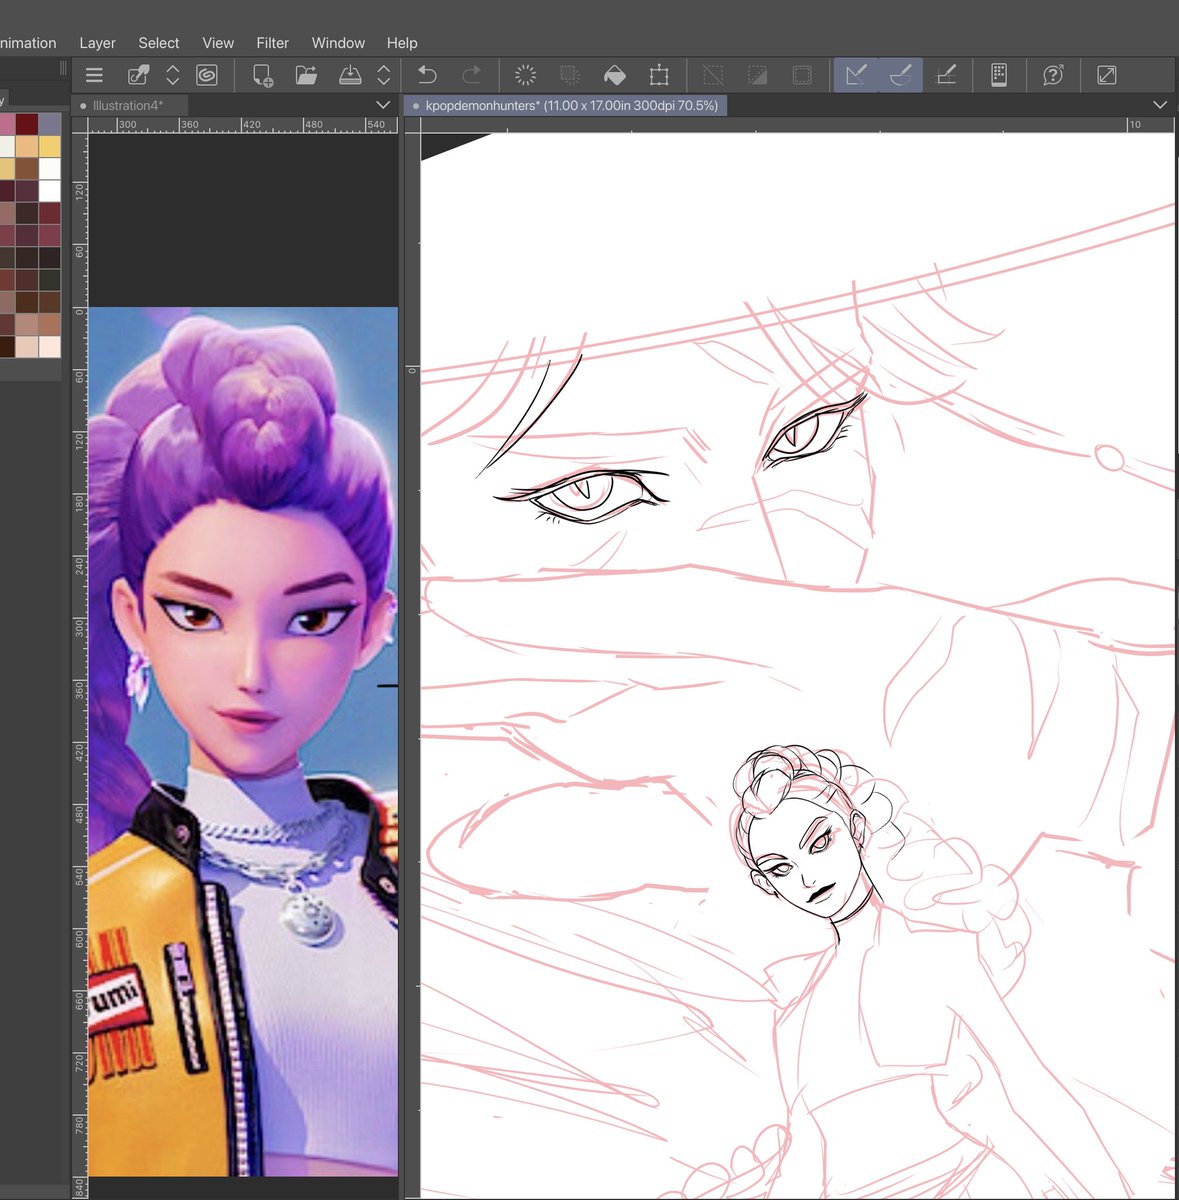
Task: Click the purple-haired reference image canvas
Action: click(x=245, y=700)
